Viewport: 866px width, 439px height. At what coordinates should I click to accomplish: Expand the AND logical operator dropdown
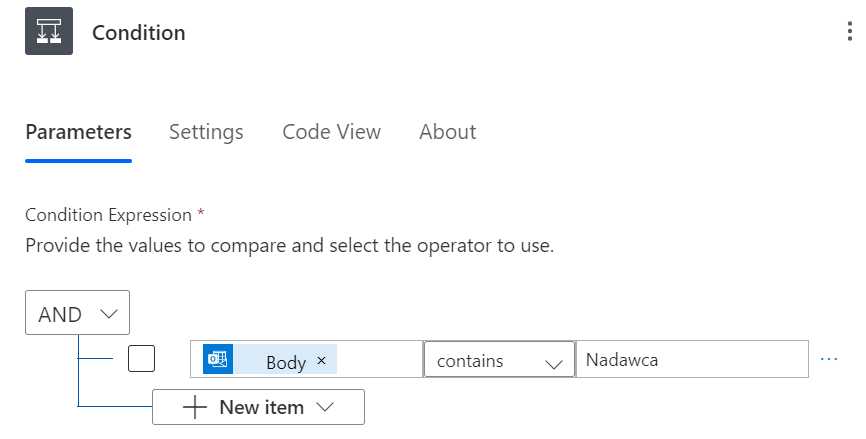pyautogui.click(x=77, y=314)
